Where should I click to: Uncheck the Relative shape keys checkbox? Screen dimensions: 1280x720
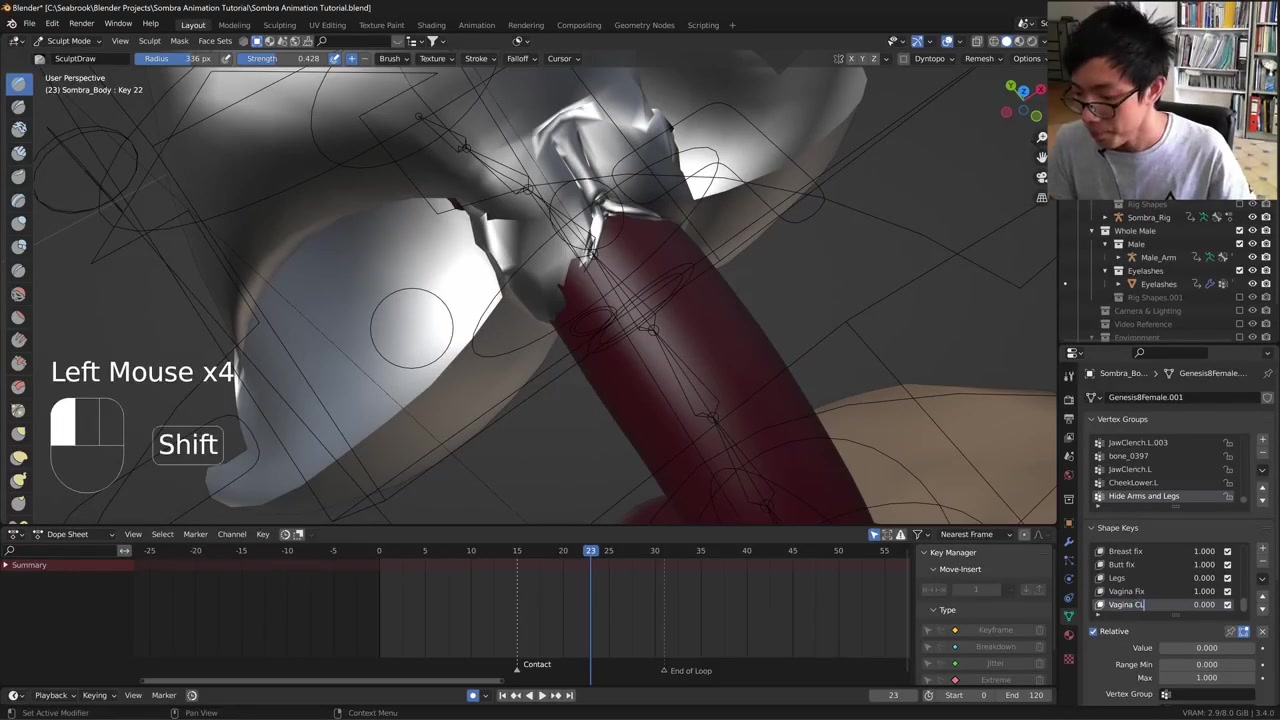(1093, 631)
